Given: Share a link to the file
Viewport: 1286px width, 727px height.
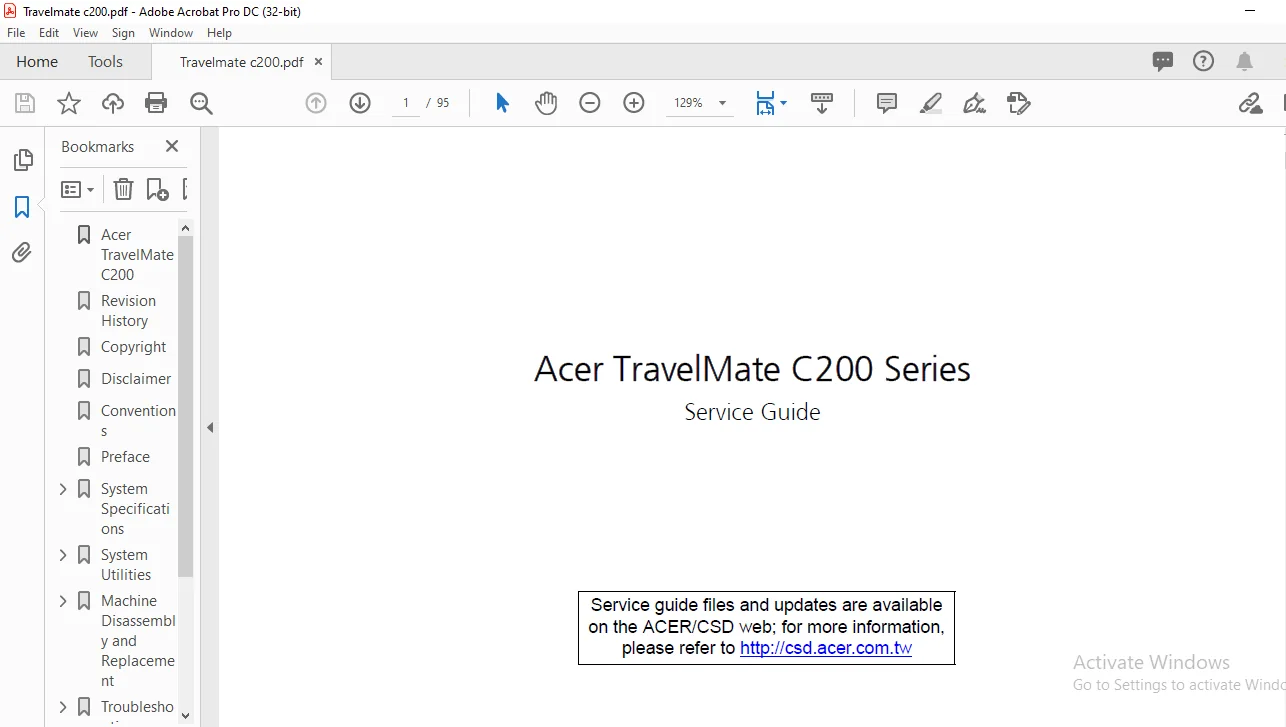Looking at the screenshot, I should pos(1250,103).
